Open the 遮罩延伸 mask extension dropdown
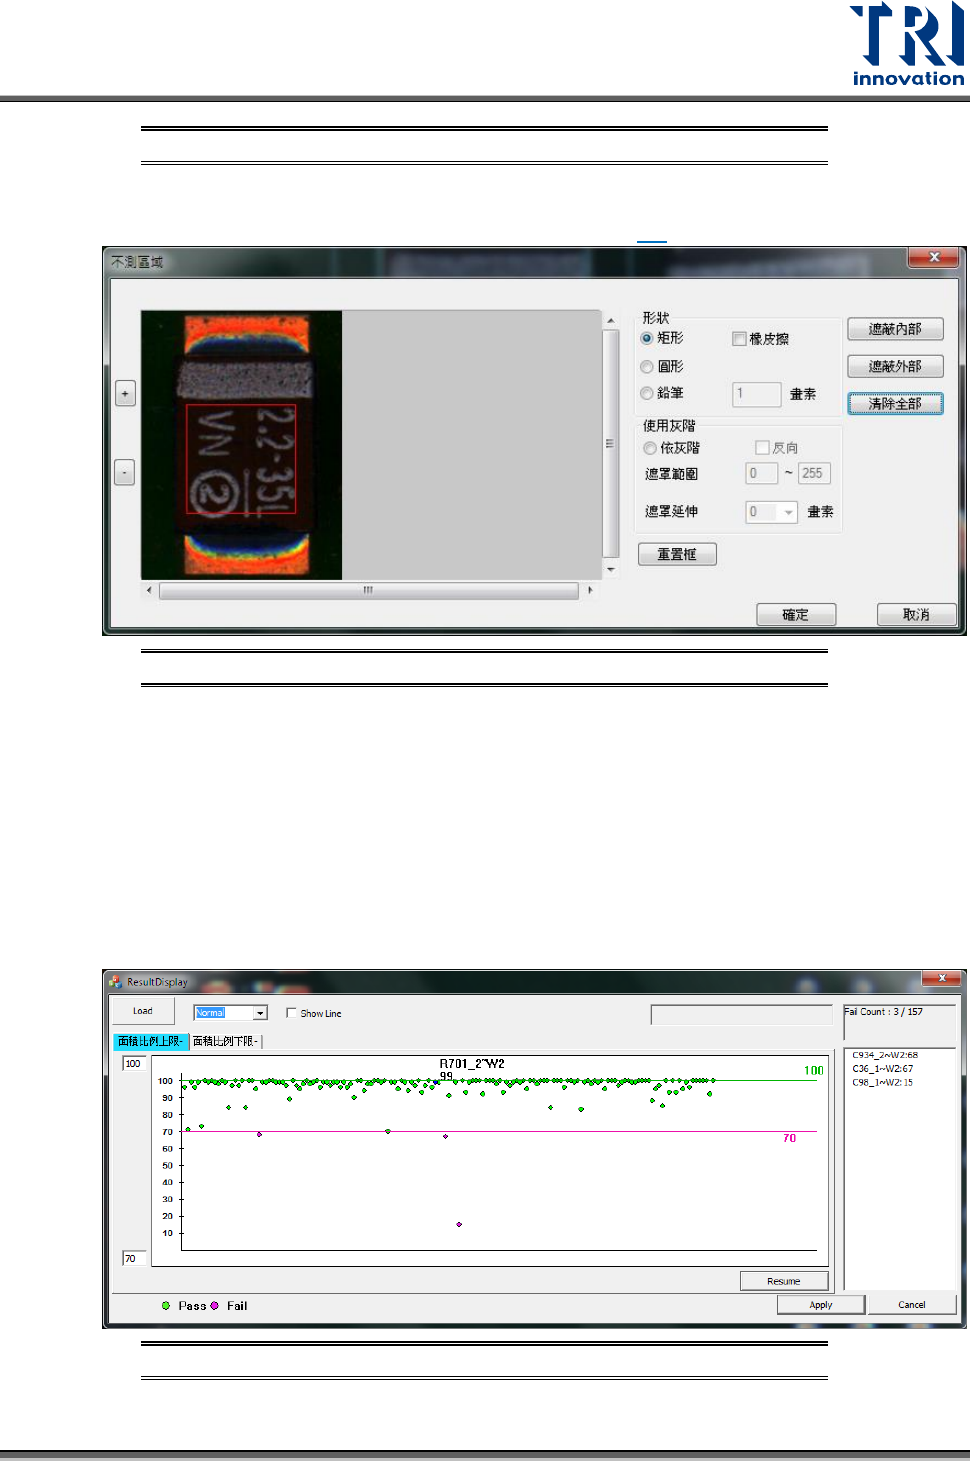Viewport: 970px width, 1461px height. click(x=788, y=512)
